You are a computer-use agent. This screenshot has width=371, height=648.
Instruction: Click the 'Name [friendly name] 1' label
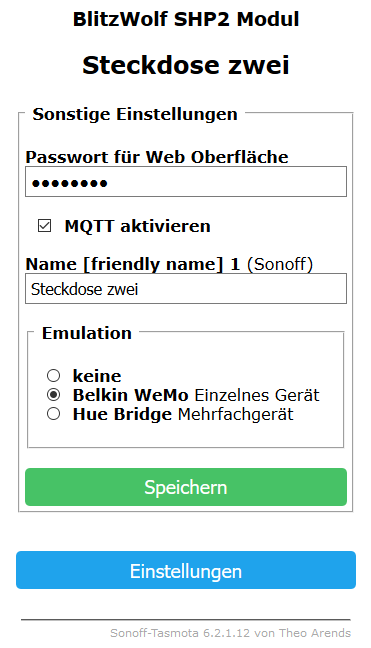click(x=133, y=264)
